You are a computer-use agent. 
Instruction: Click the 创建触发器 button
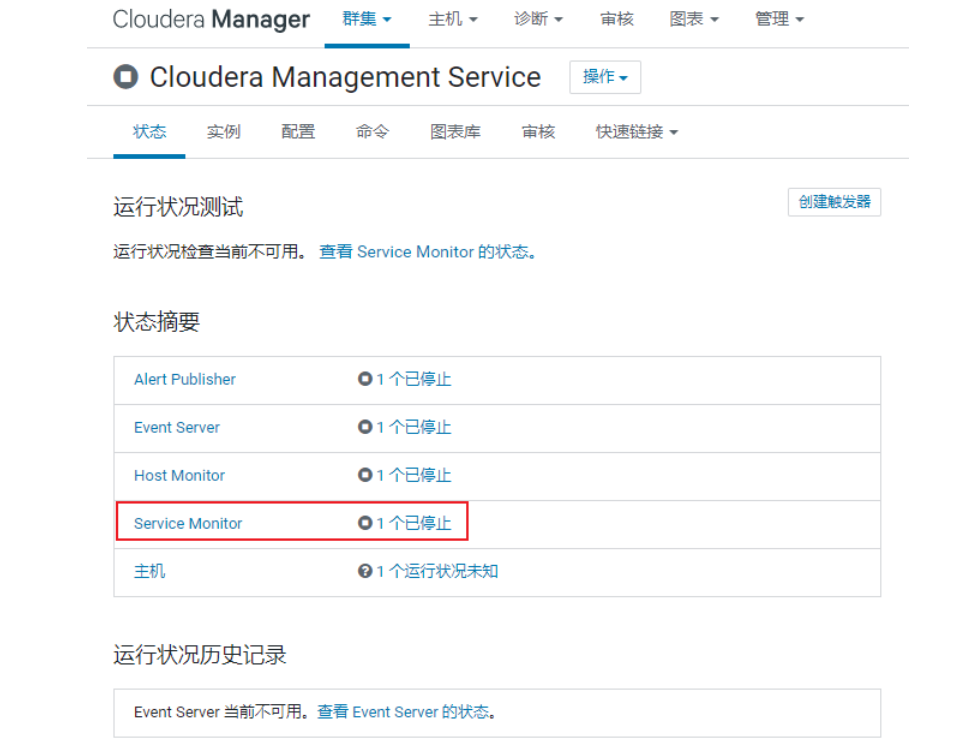pos(834,202)
